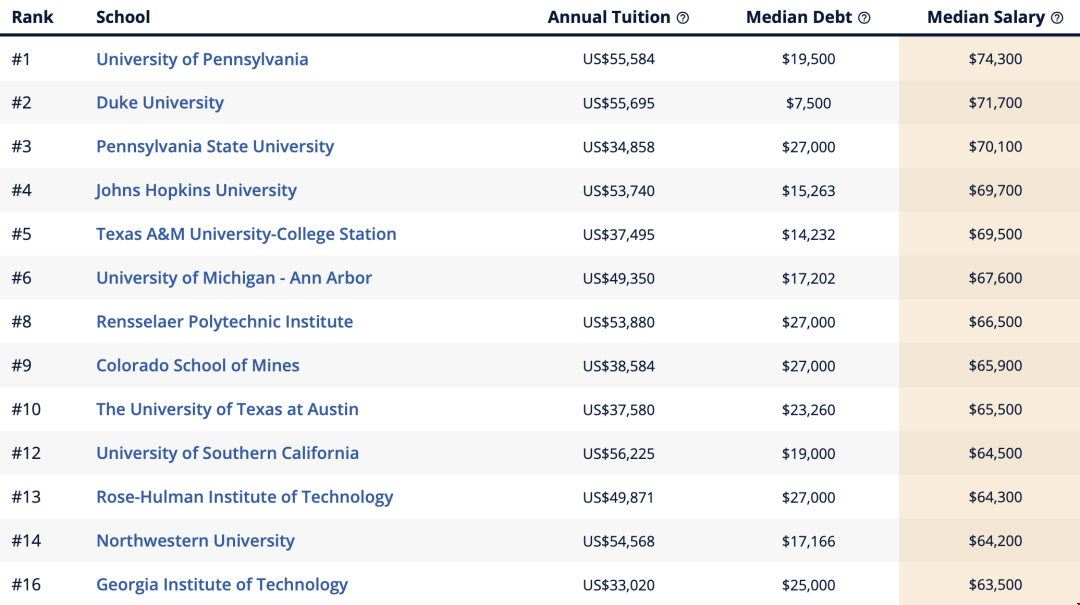This screenshot has height=605, width=1080.
Task: Click the School column header
Action: pyautogui.click(x=123, y=17)
